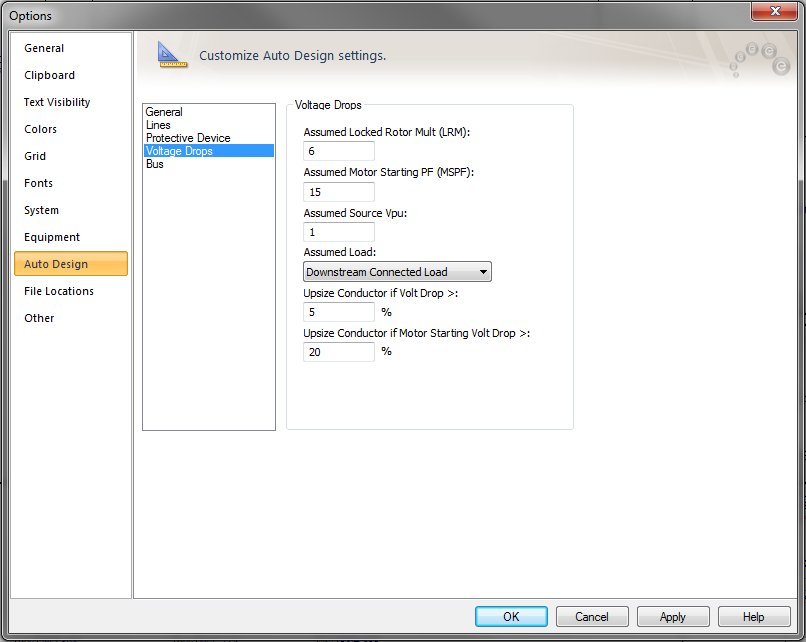This screenshot has height=642, width=806.
Task: Choose Protective Device in the list
Action: coord(209,138)
